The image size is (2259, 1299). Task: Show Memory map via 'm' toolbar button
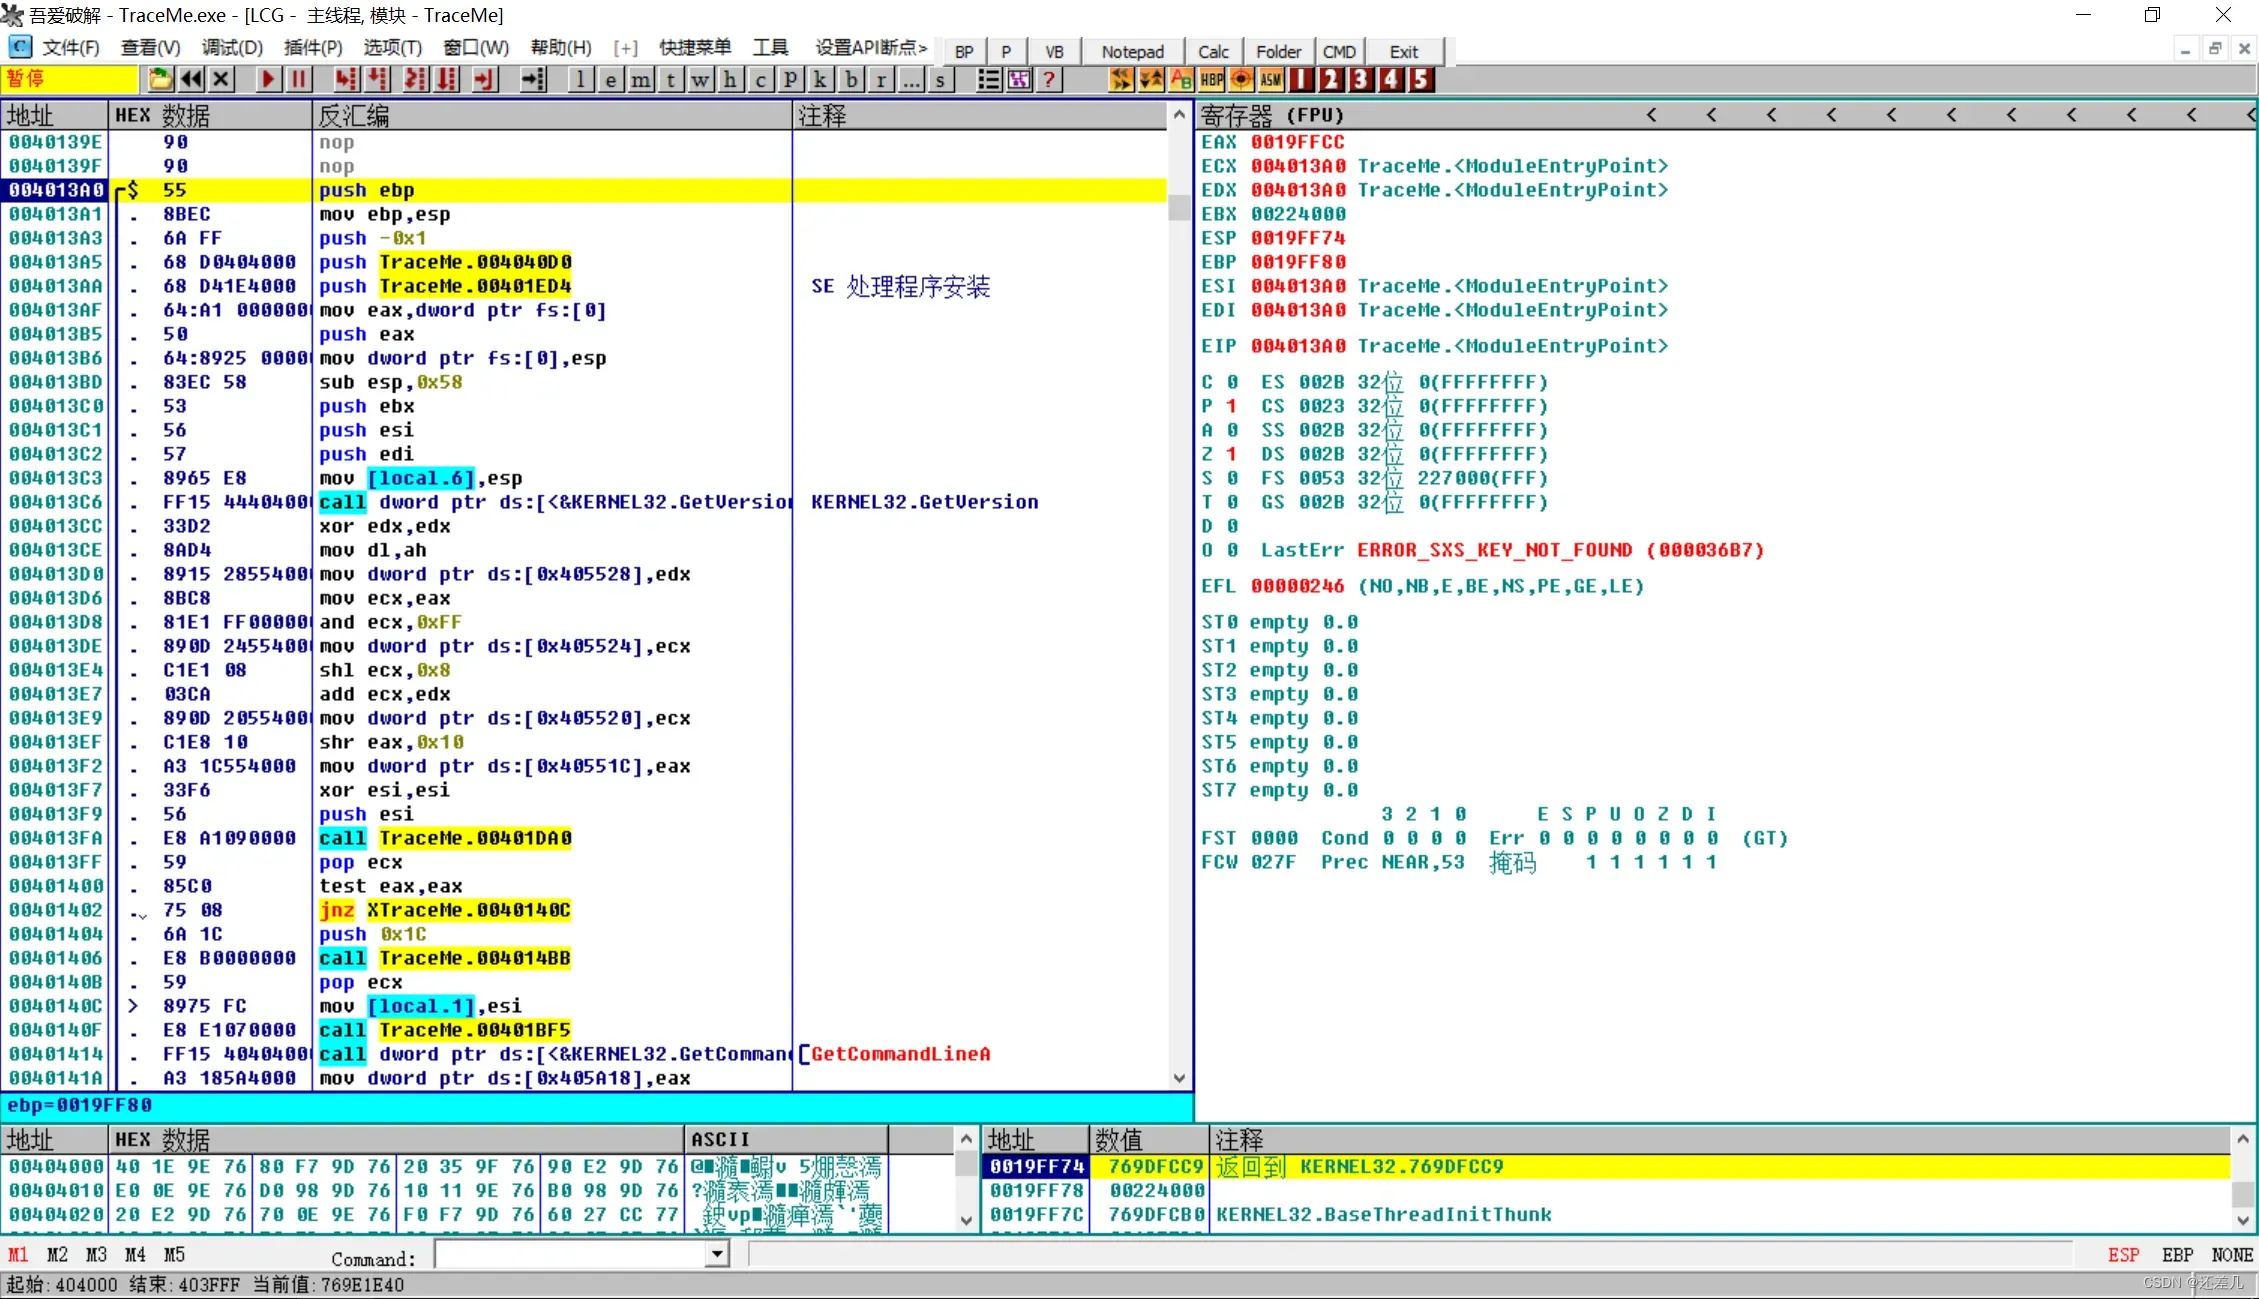[641, 79]
